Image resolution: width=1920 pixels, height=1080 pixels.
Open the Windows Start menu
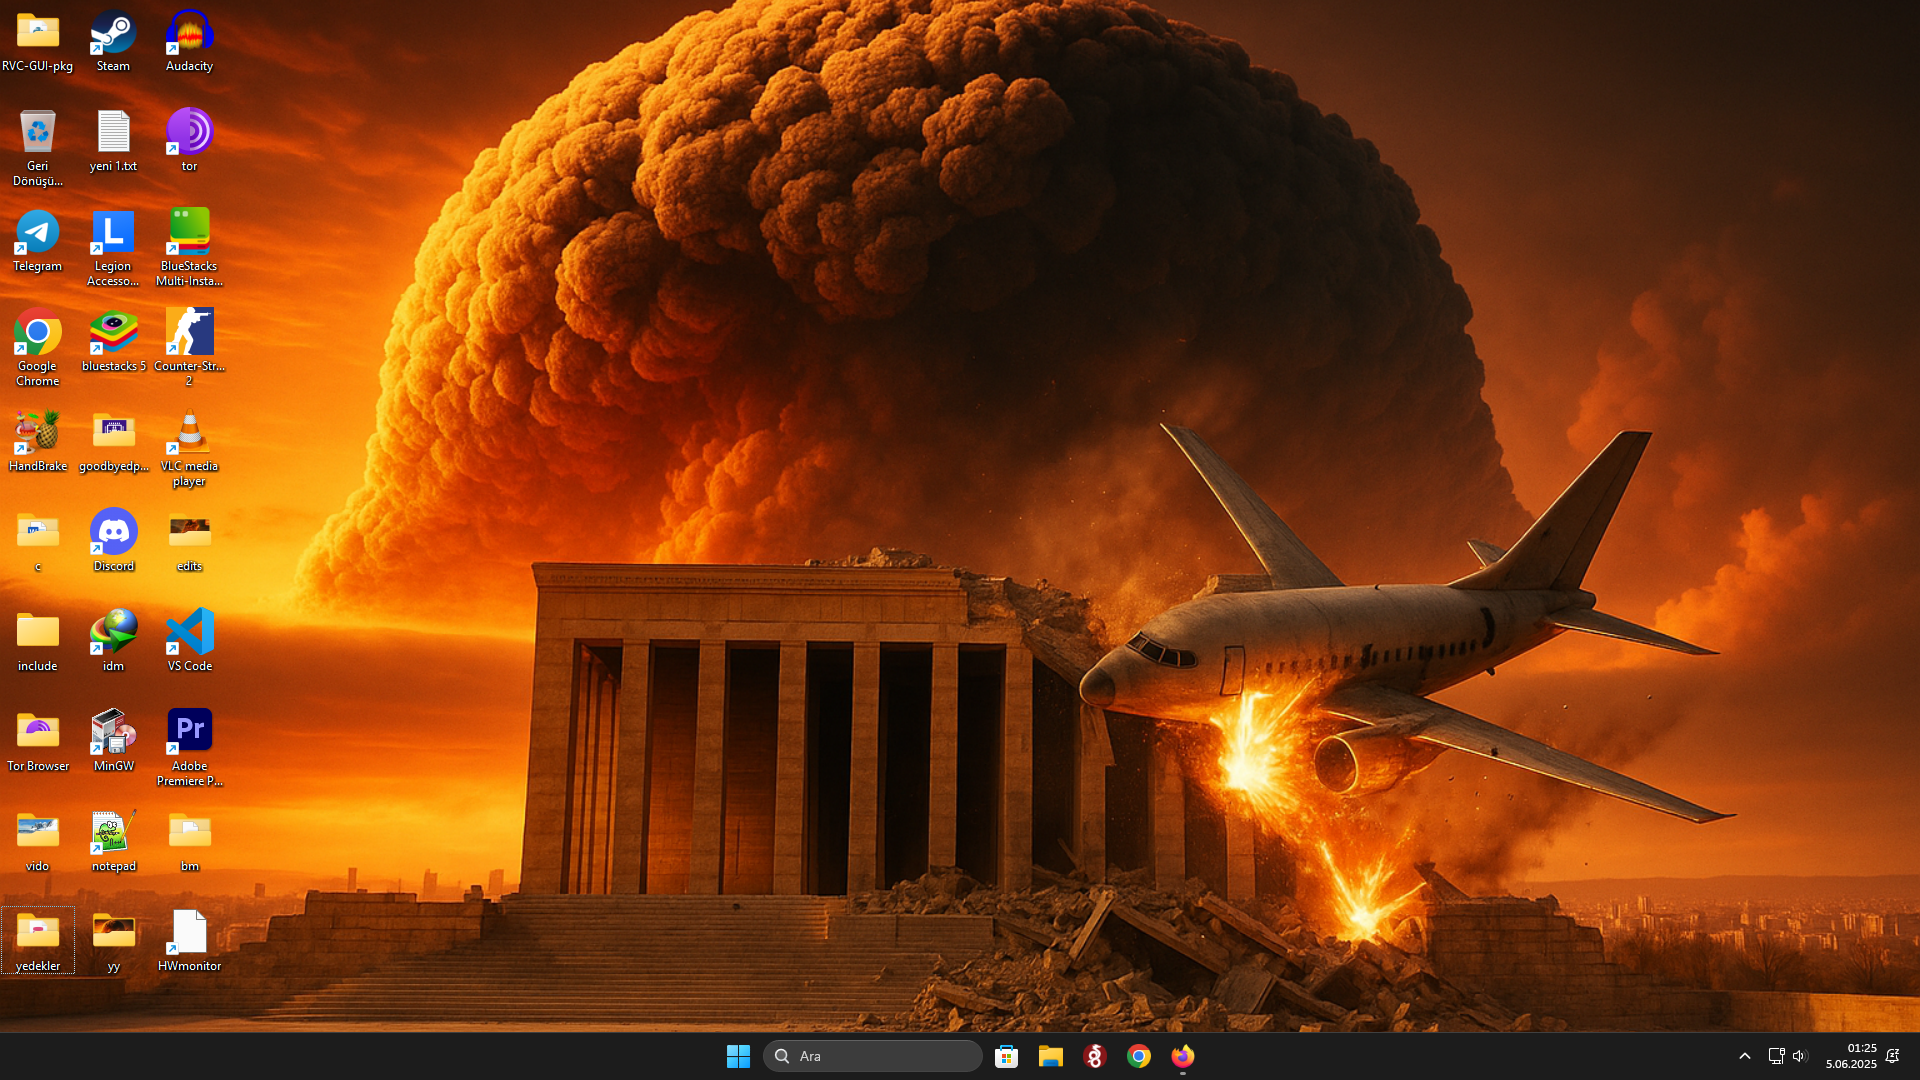click(738, 1056)
